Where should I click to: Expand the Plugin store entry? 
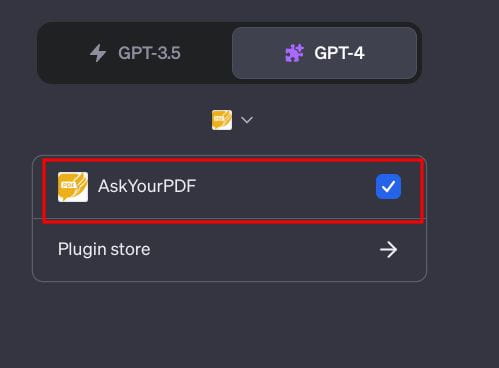point(229,250)
